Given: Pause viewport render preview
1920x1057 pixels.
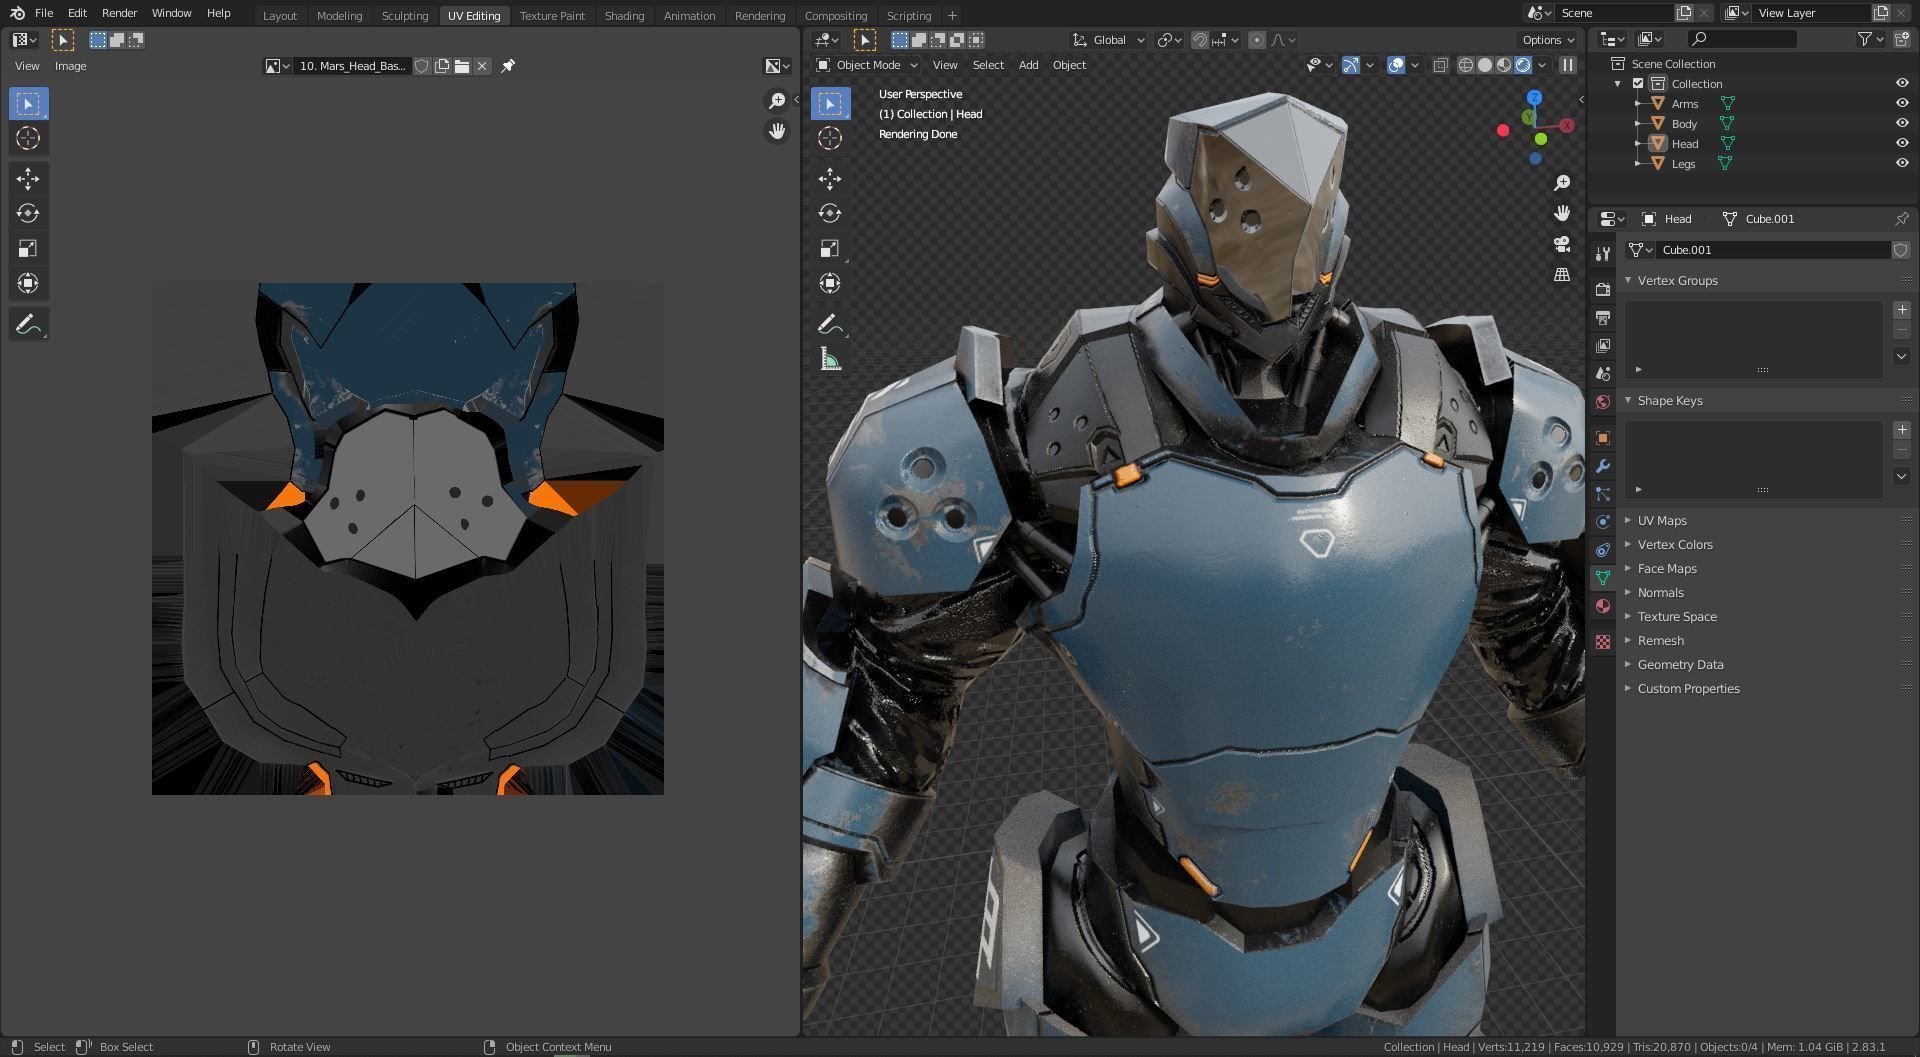Looking at the screenshot, I should [x=1567, y=65].
